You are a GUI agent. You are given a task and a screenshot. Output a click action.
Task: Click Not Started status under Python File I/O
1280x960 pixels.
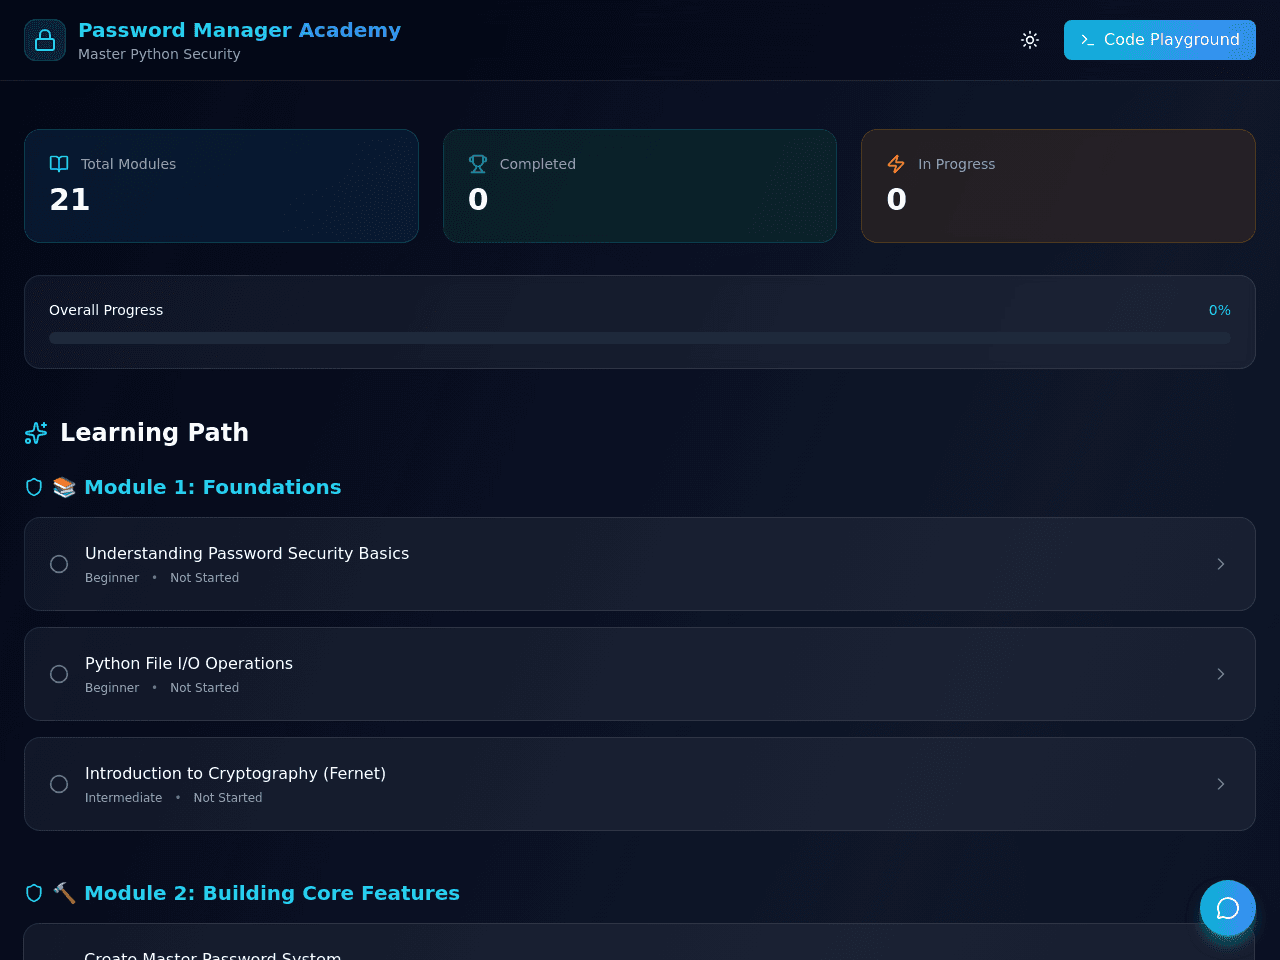pos(204,688)
